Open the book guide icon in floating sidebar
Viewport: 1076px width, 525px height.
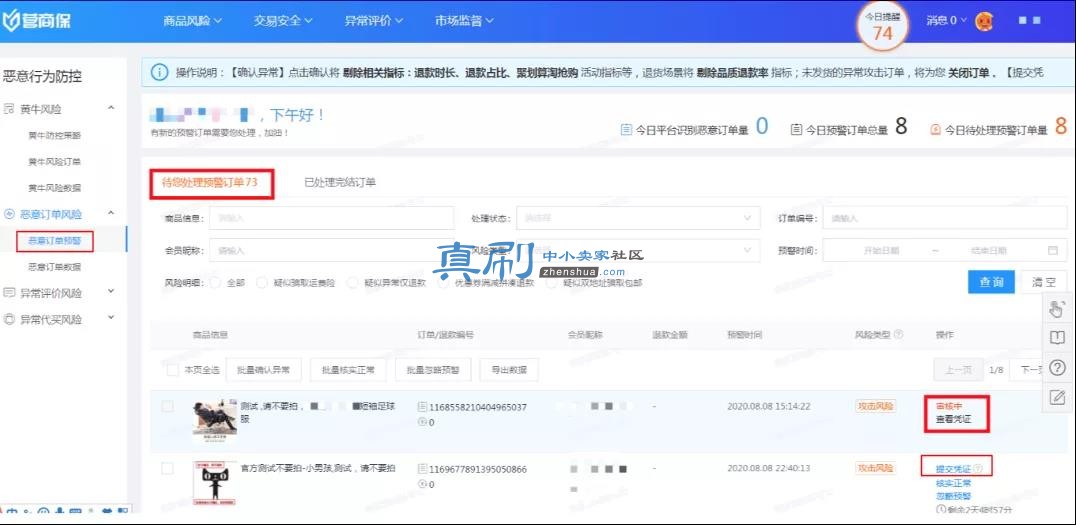(x=1057, y=338)
